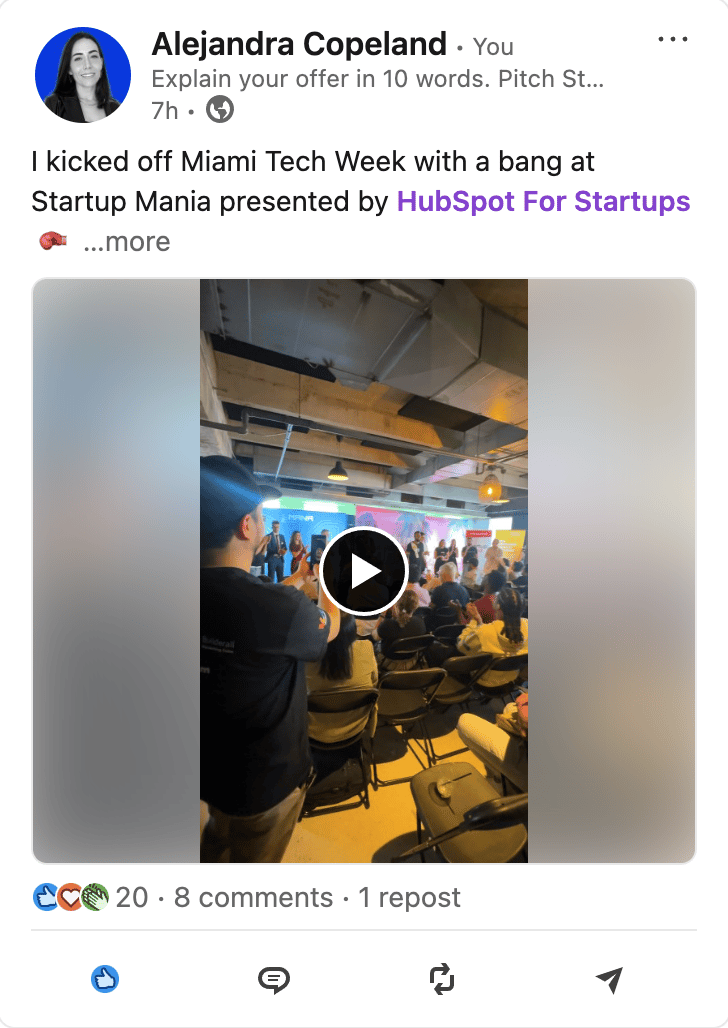
Task: Click Alejandra Copeland's profile photo
Action: tap(83, 75)
